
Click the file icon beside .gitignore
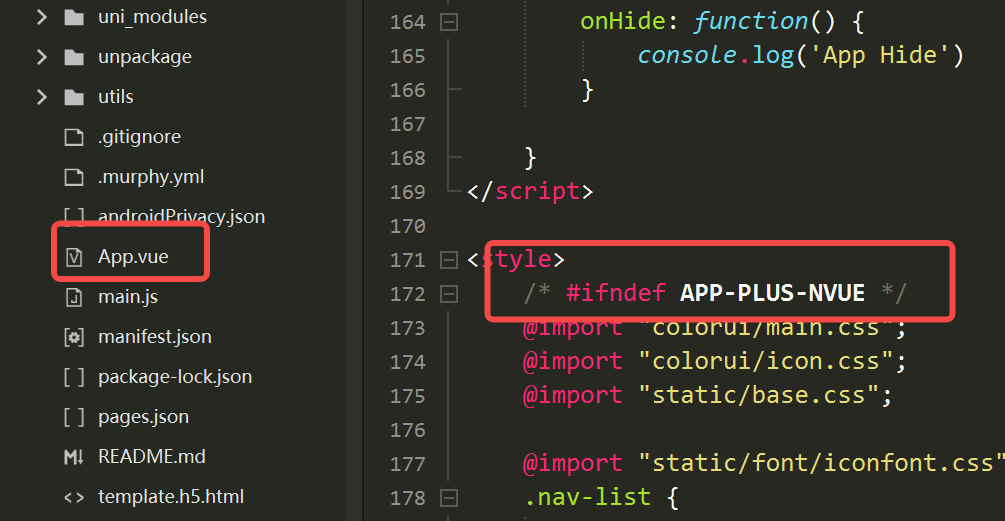click(73, 137)
